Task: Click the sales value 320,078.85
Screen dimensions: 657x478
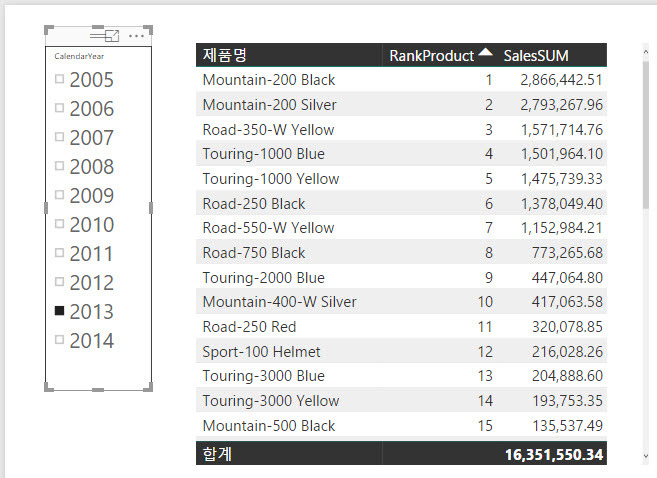Action: point(567,326)
